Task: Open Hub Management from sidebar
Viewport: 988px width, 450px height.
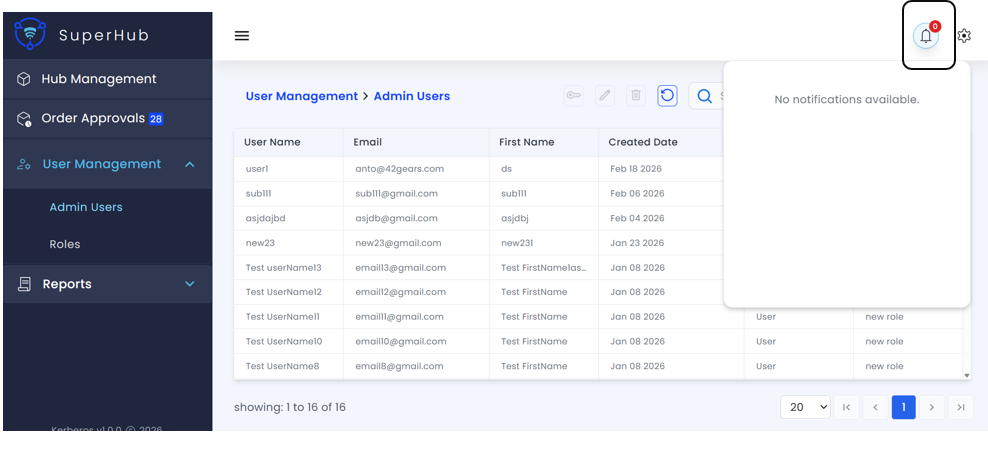Action: [98, 79]
